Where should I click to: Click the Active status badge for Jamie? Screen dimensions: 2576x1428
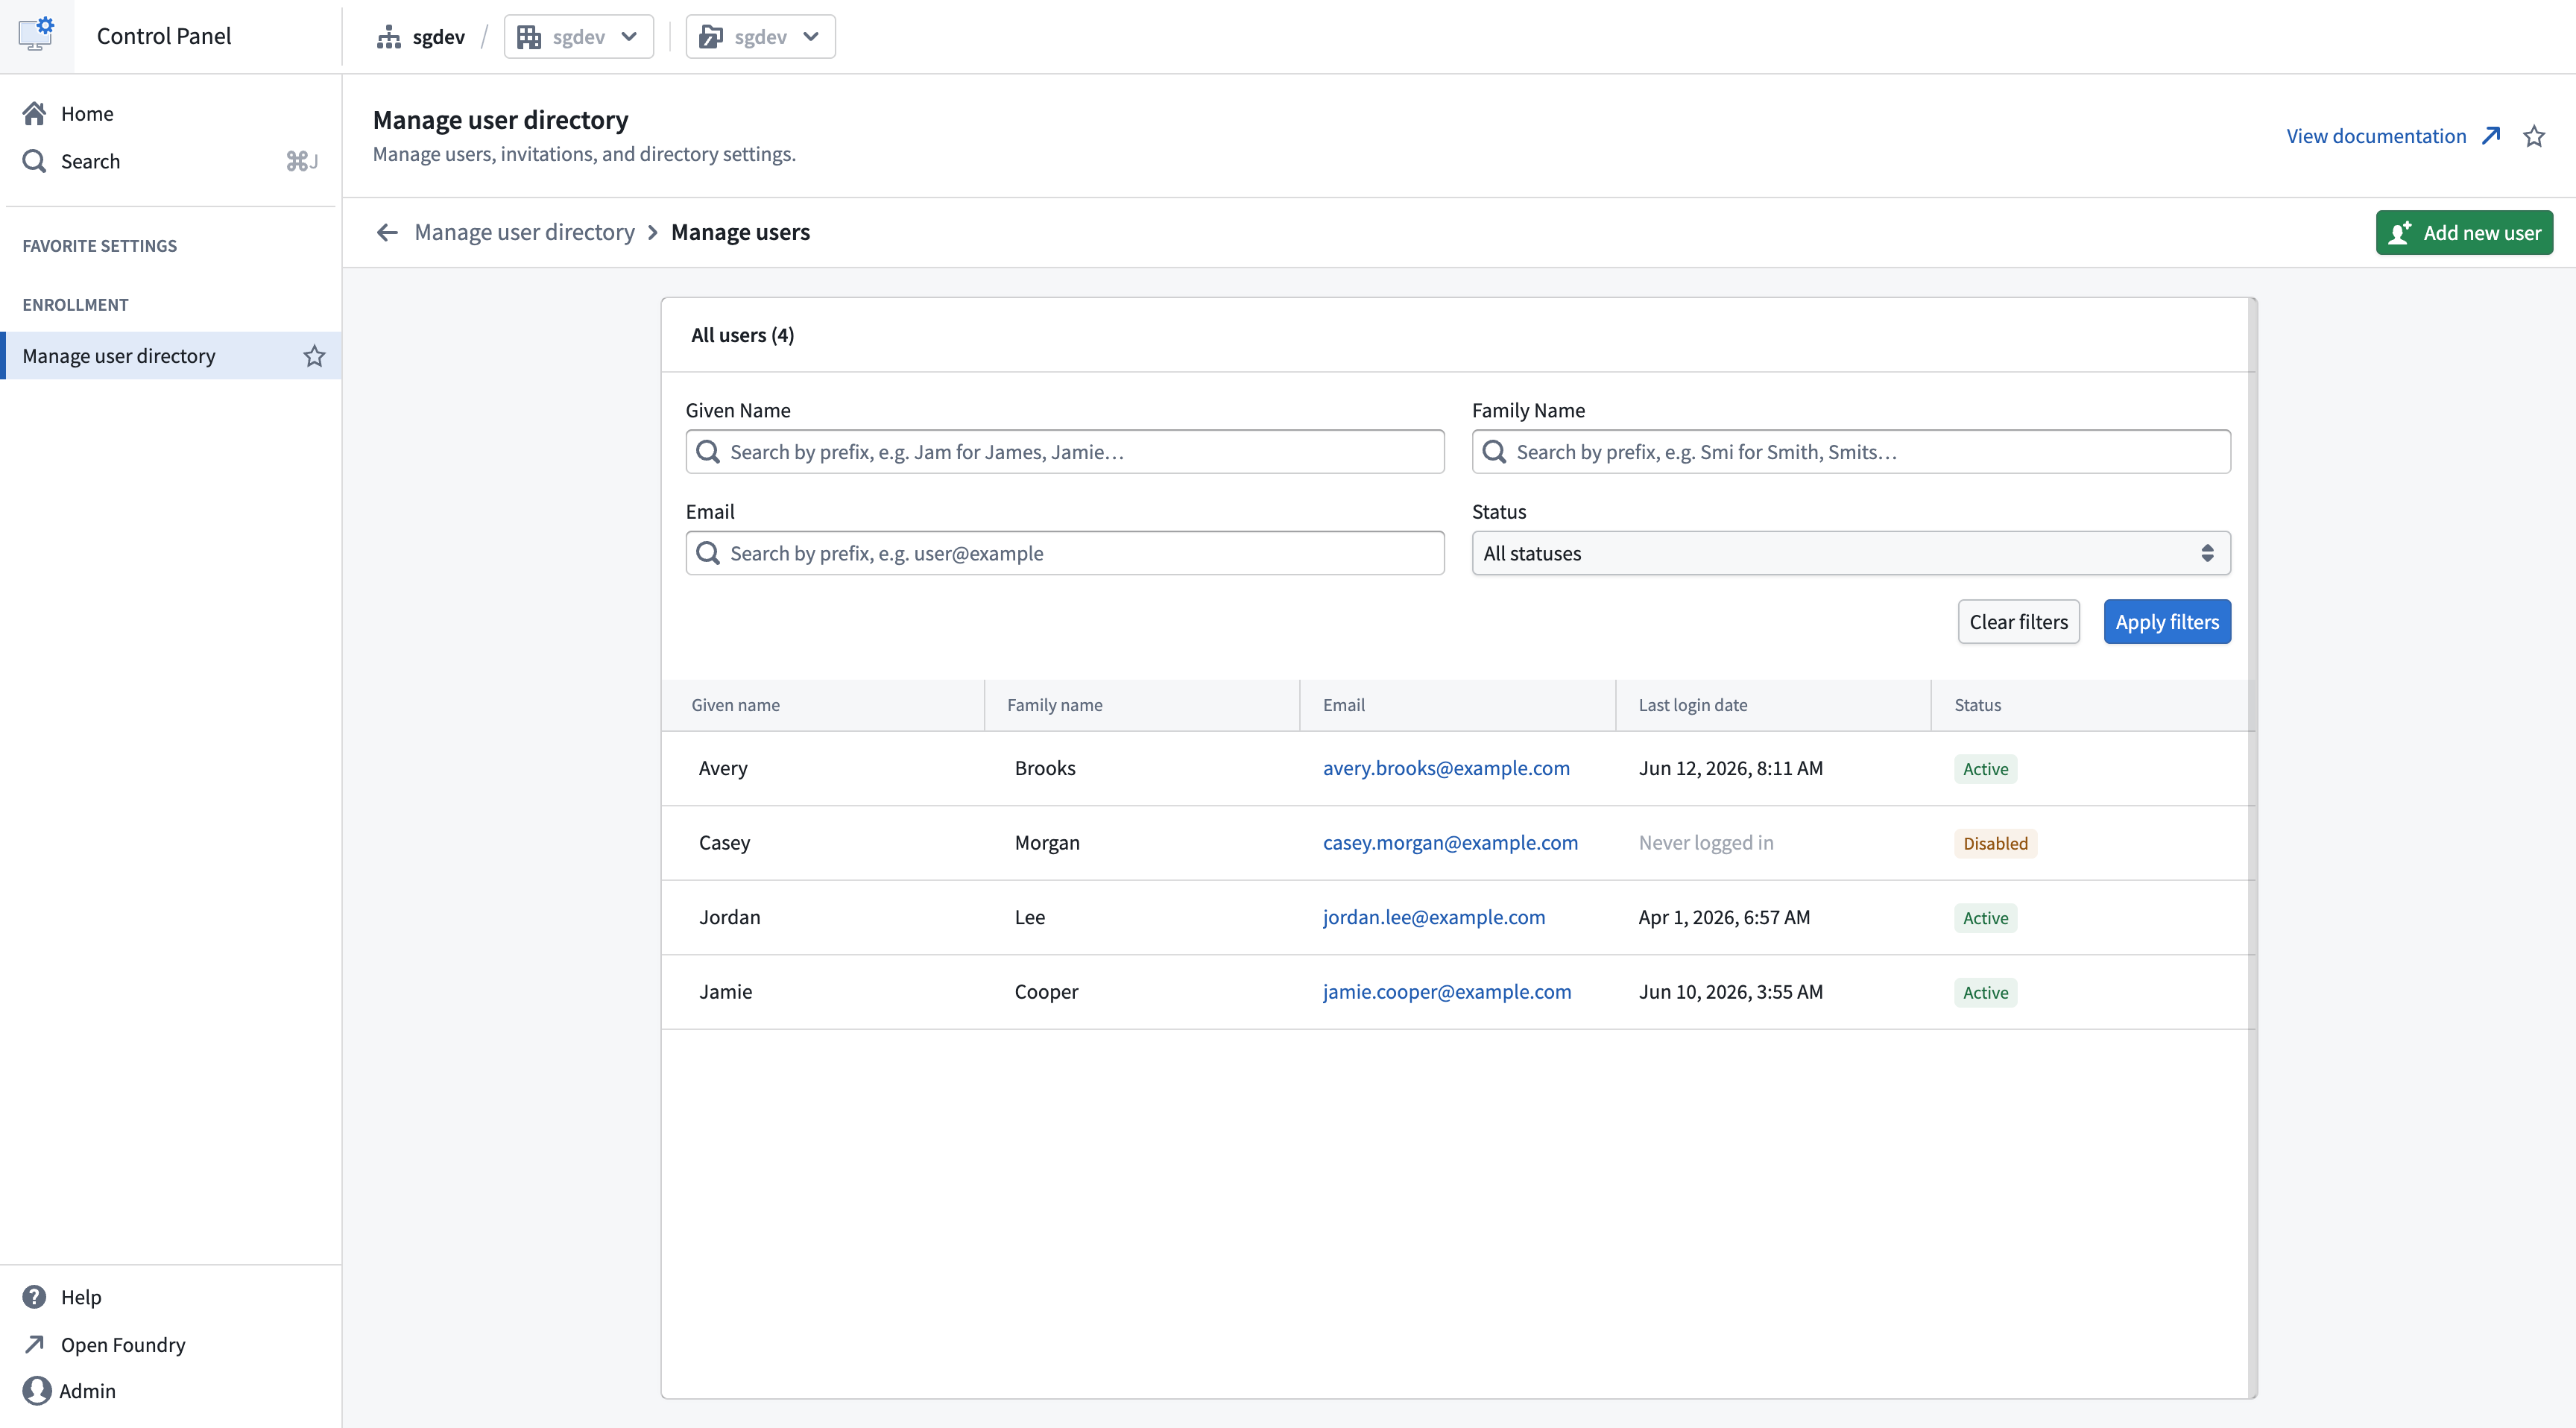click(1985, 993)
